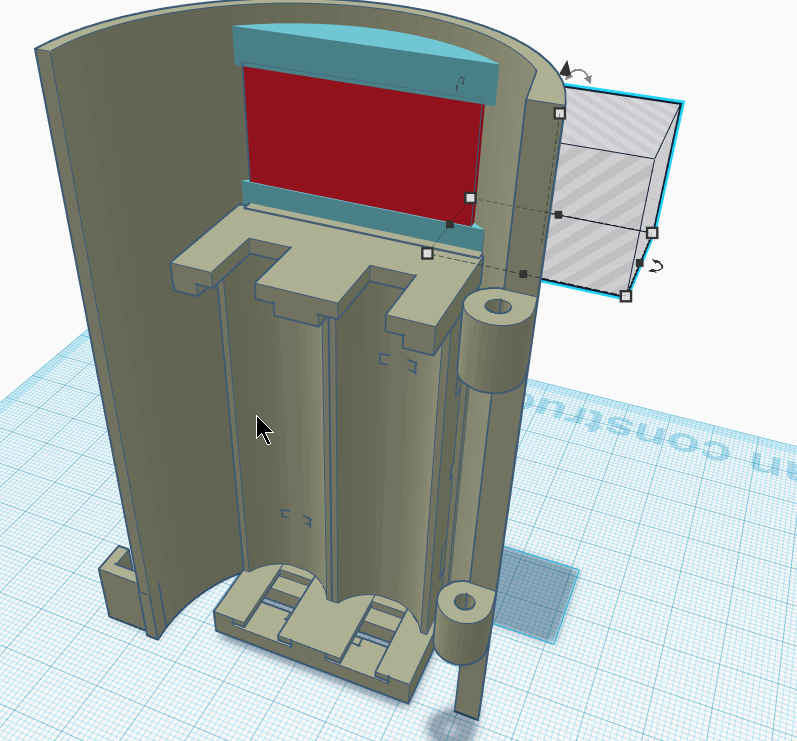The width and height of the screenshot is (797, 741).
Task: Click the white handle at the red panel's lower-right corner
Action: [470, 198]
